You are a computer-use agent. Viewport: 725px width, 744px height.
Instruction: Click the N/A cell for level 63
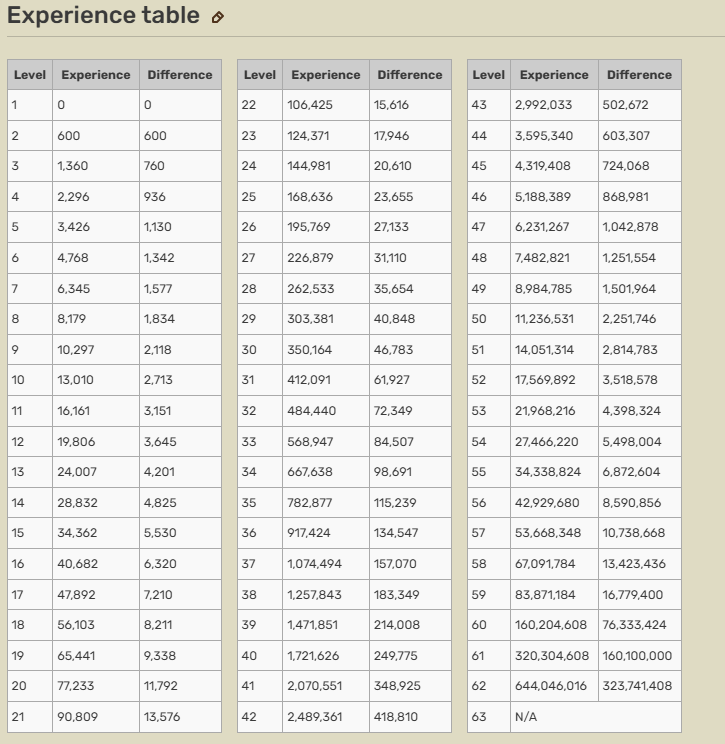[x=595, y=717]
